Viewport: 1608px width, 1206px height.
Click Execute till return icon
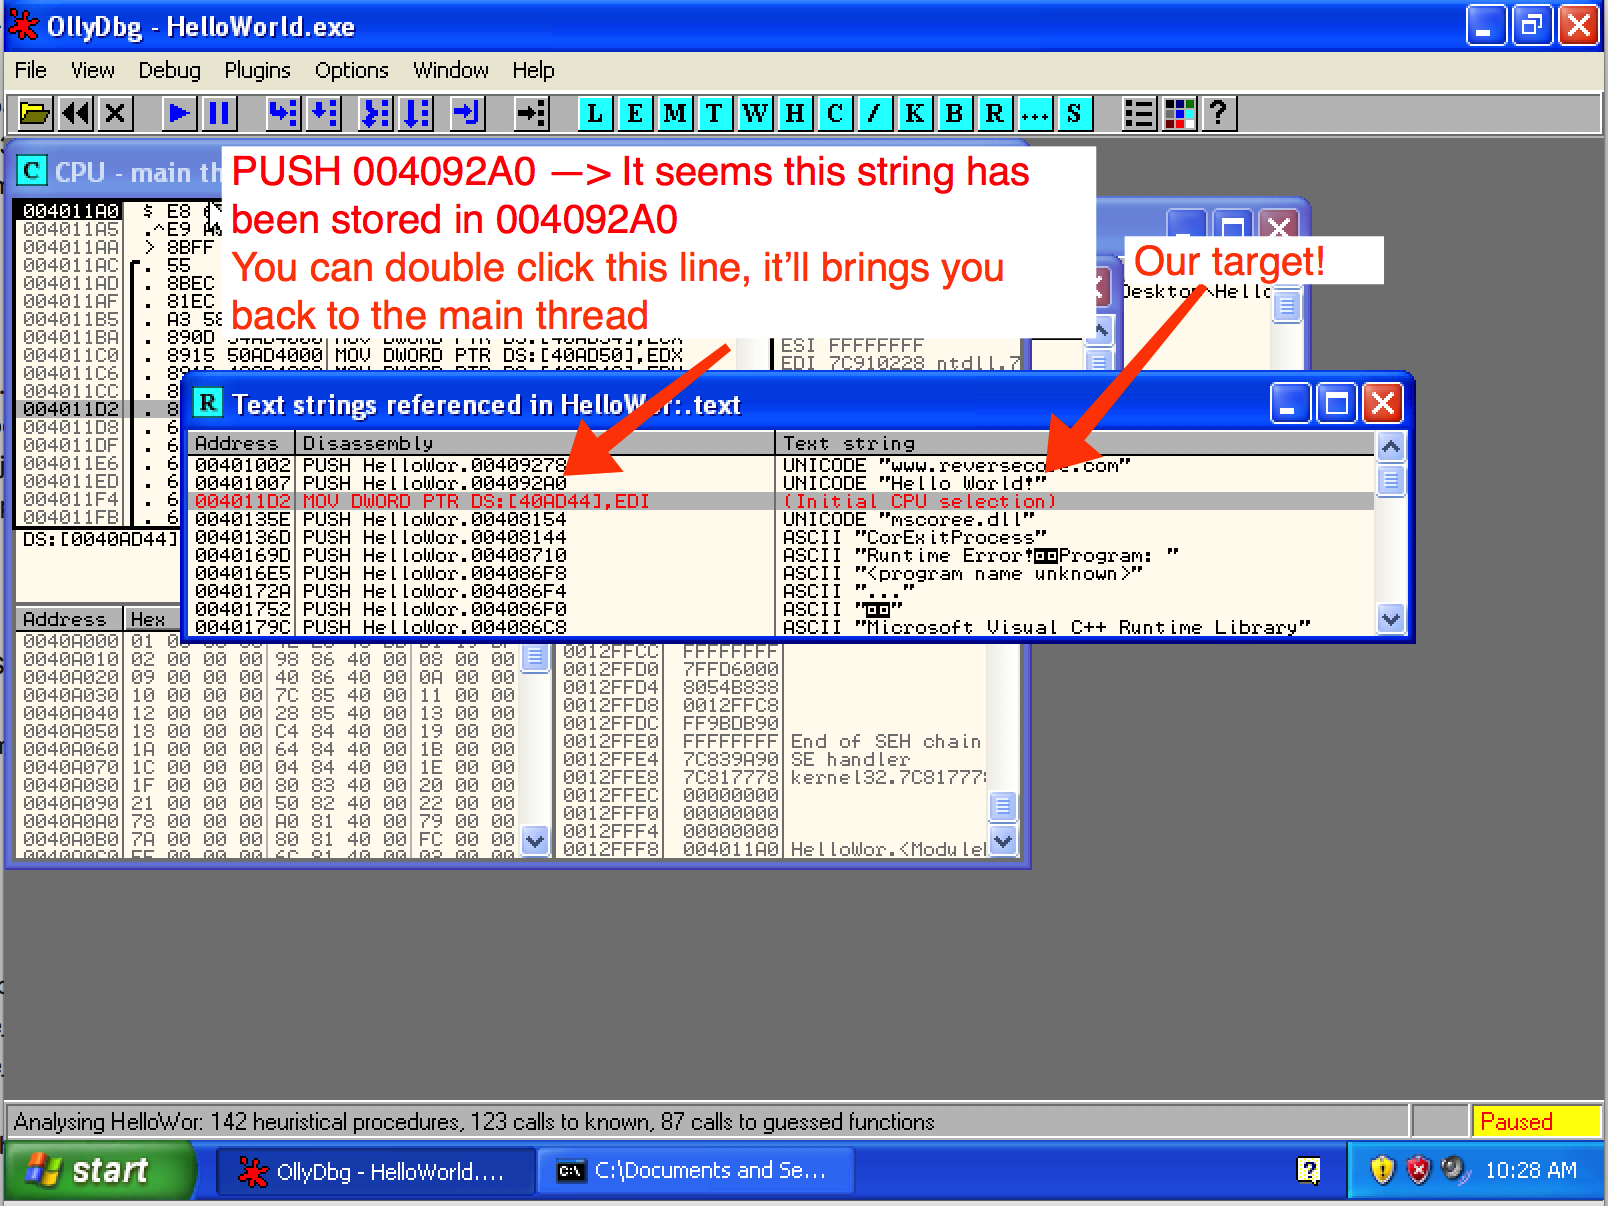[467, 113]
